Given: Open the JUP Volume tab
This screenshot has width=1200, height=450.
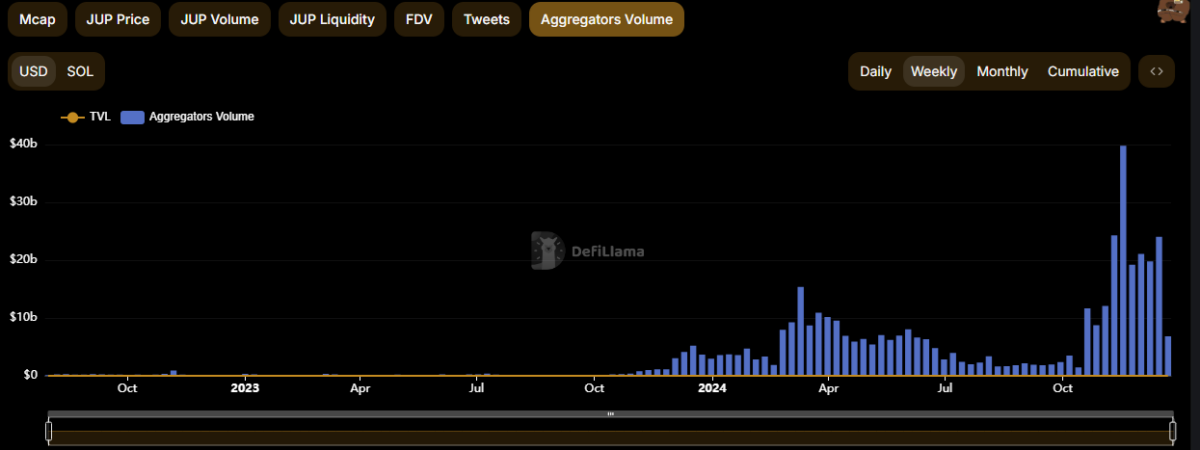Looking at the screenshot, I should 219,19.
